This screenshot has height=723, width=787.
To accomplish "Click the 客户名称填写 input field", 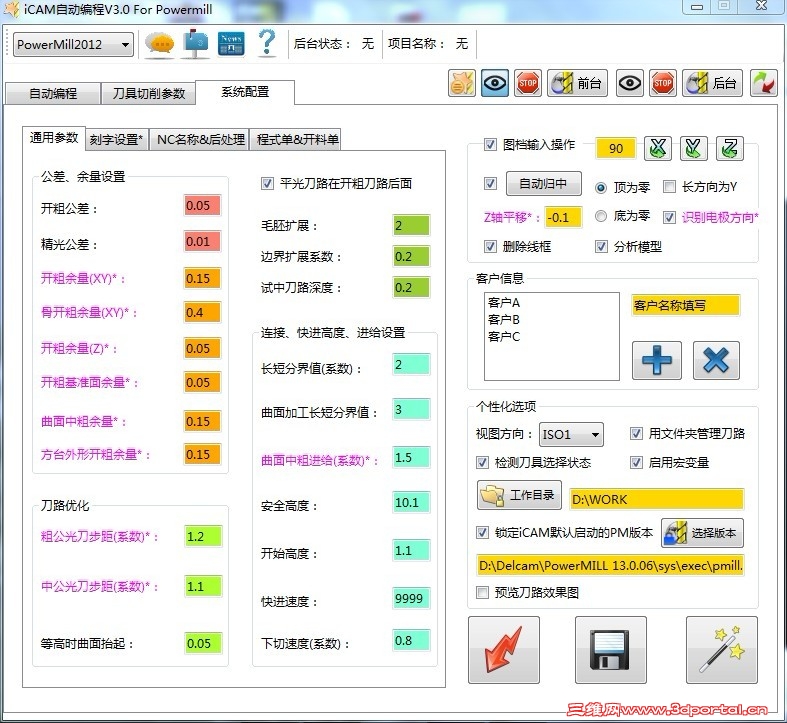I will (686, 305).
